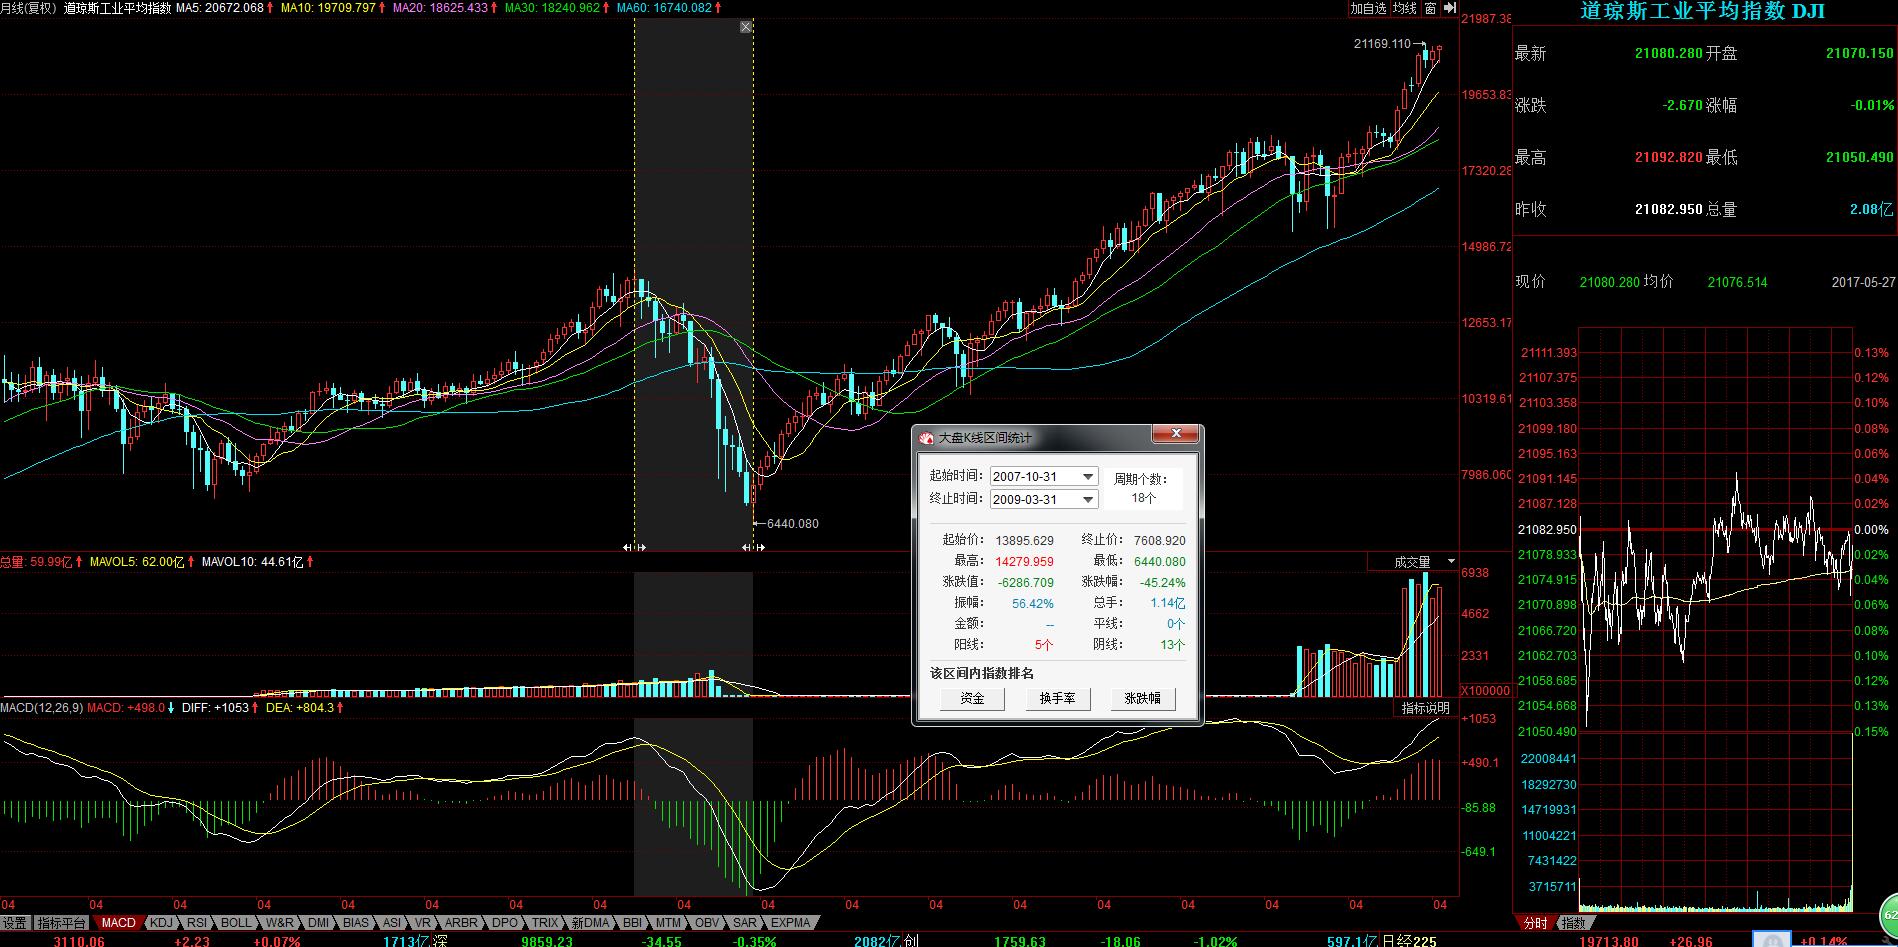Close the shaded interval selection with X icon

746,27
